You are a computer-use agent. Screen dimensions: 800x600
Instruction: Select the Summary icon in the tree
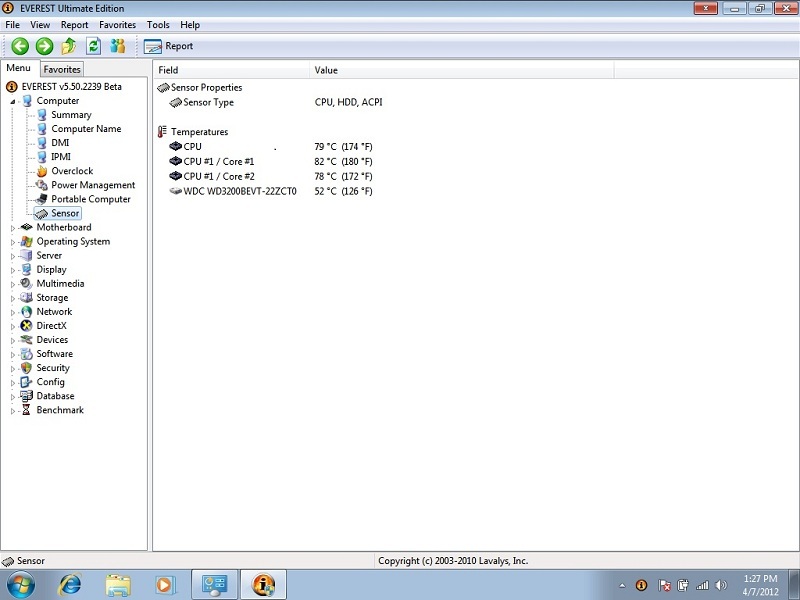[x=42, y=115]
